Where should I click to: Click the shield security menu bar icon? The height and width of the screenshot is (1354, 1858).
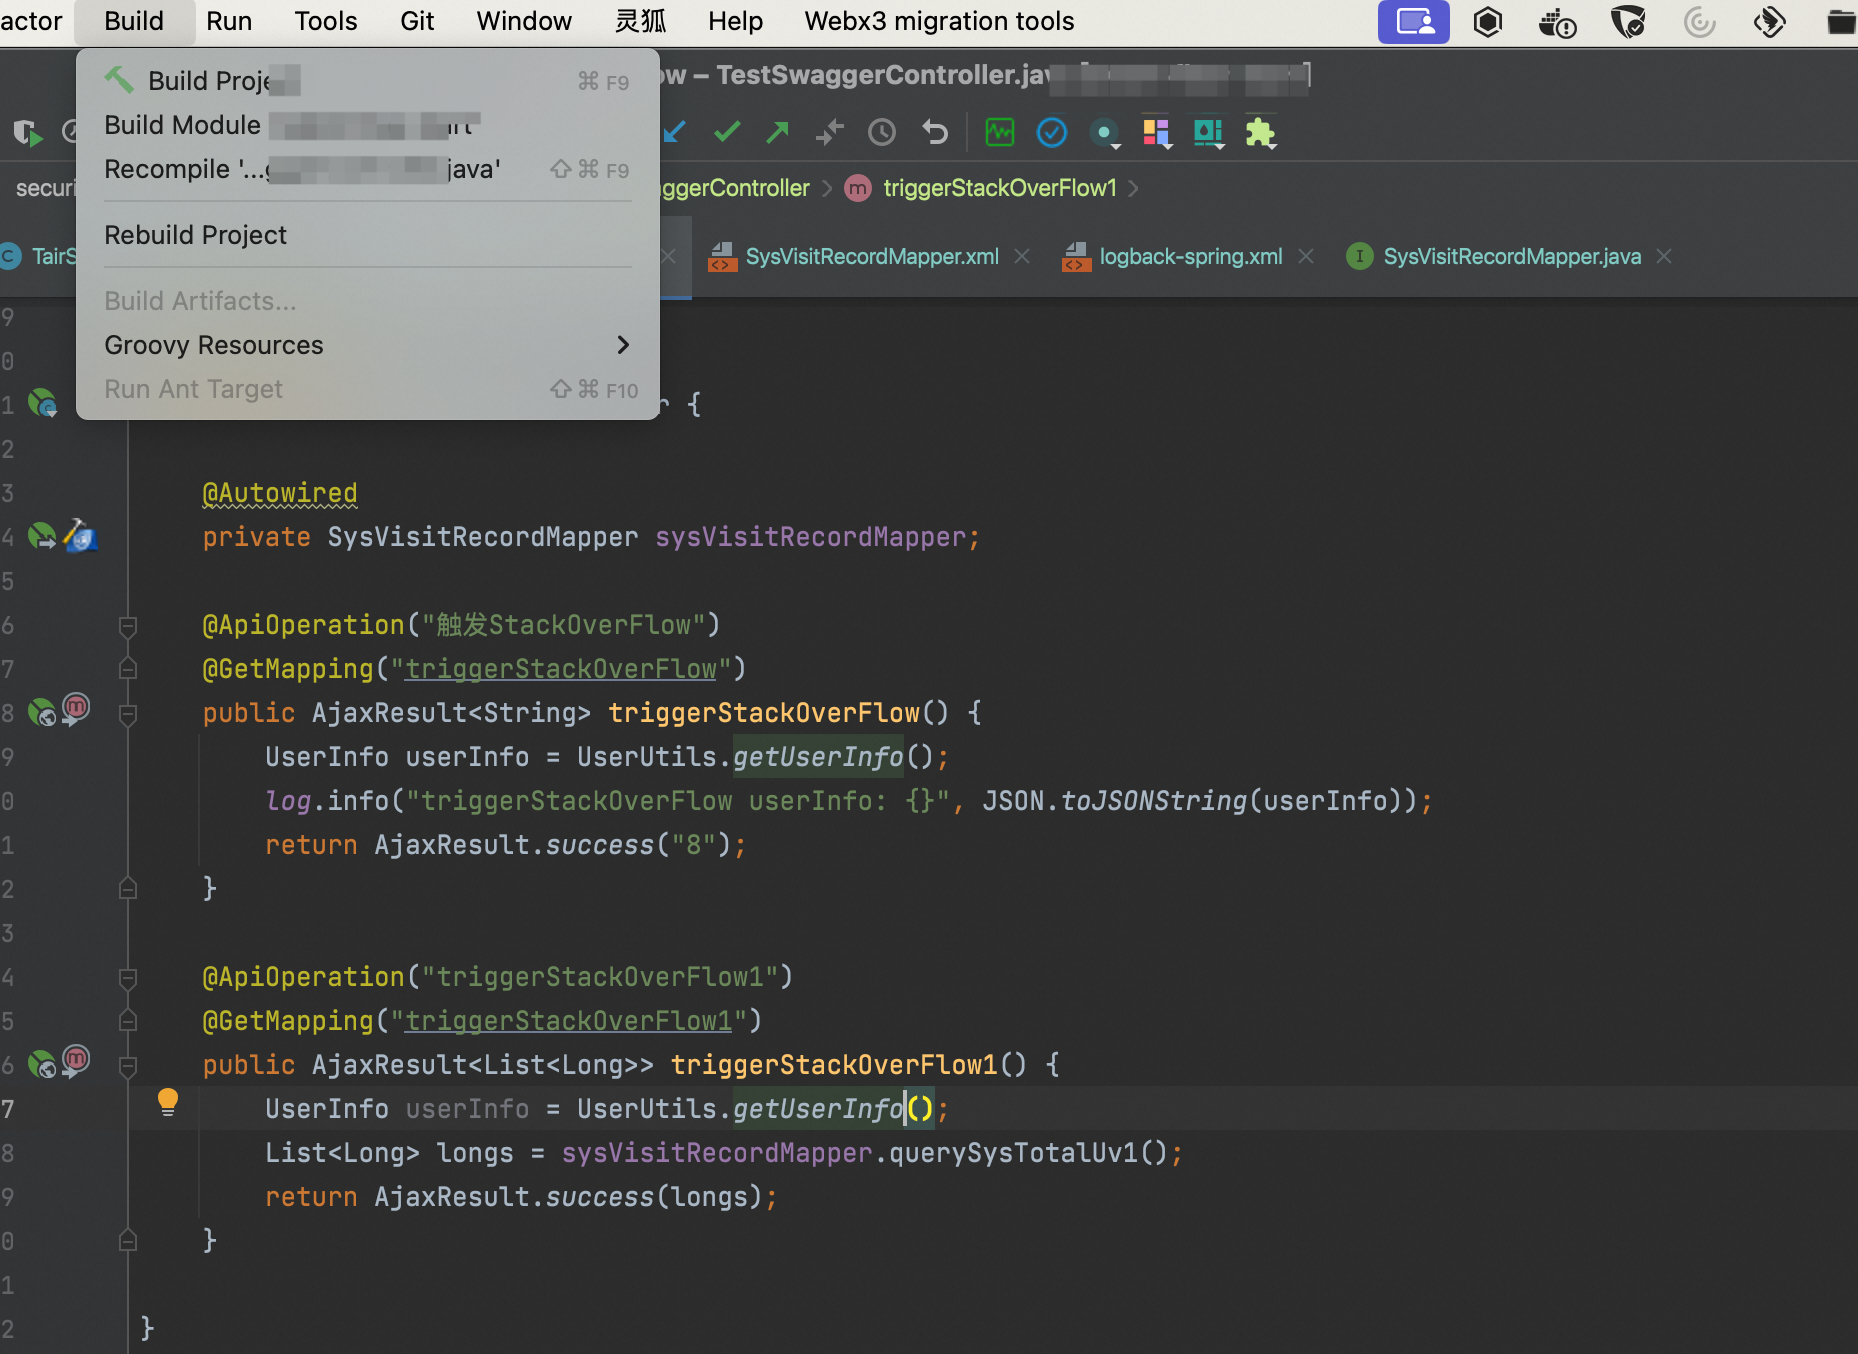pyautogui.click(x=1629, y=21)
